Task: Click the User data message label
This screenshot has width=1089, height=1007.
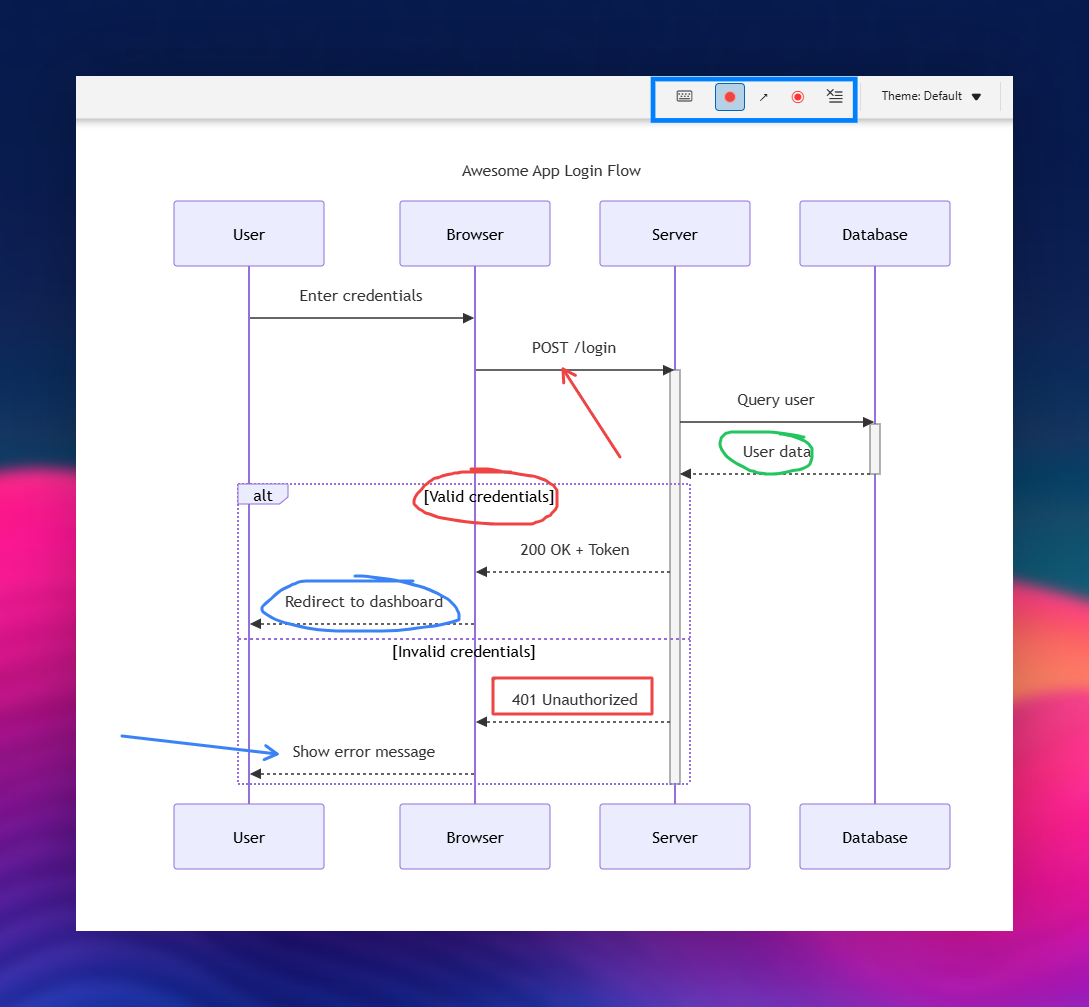Action: pyautogui.click(x=776, y=452)
